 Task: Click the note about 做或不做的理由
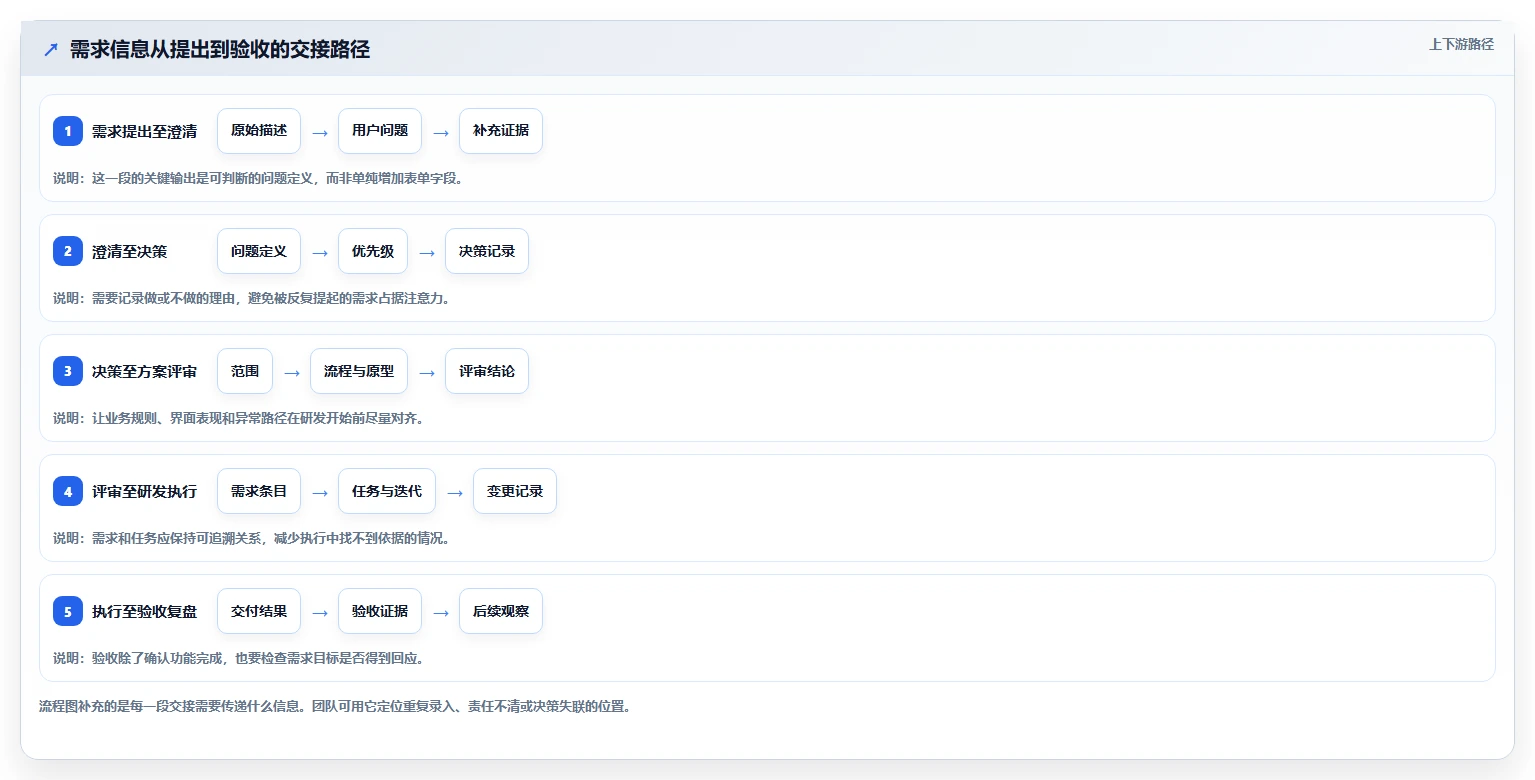[x=251, y=298]
